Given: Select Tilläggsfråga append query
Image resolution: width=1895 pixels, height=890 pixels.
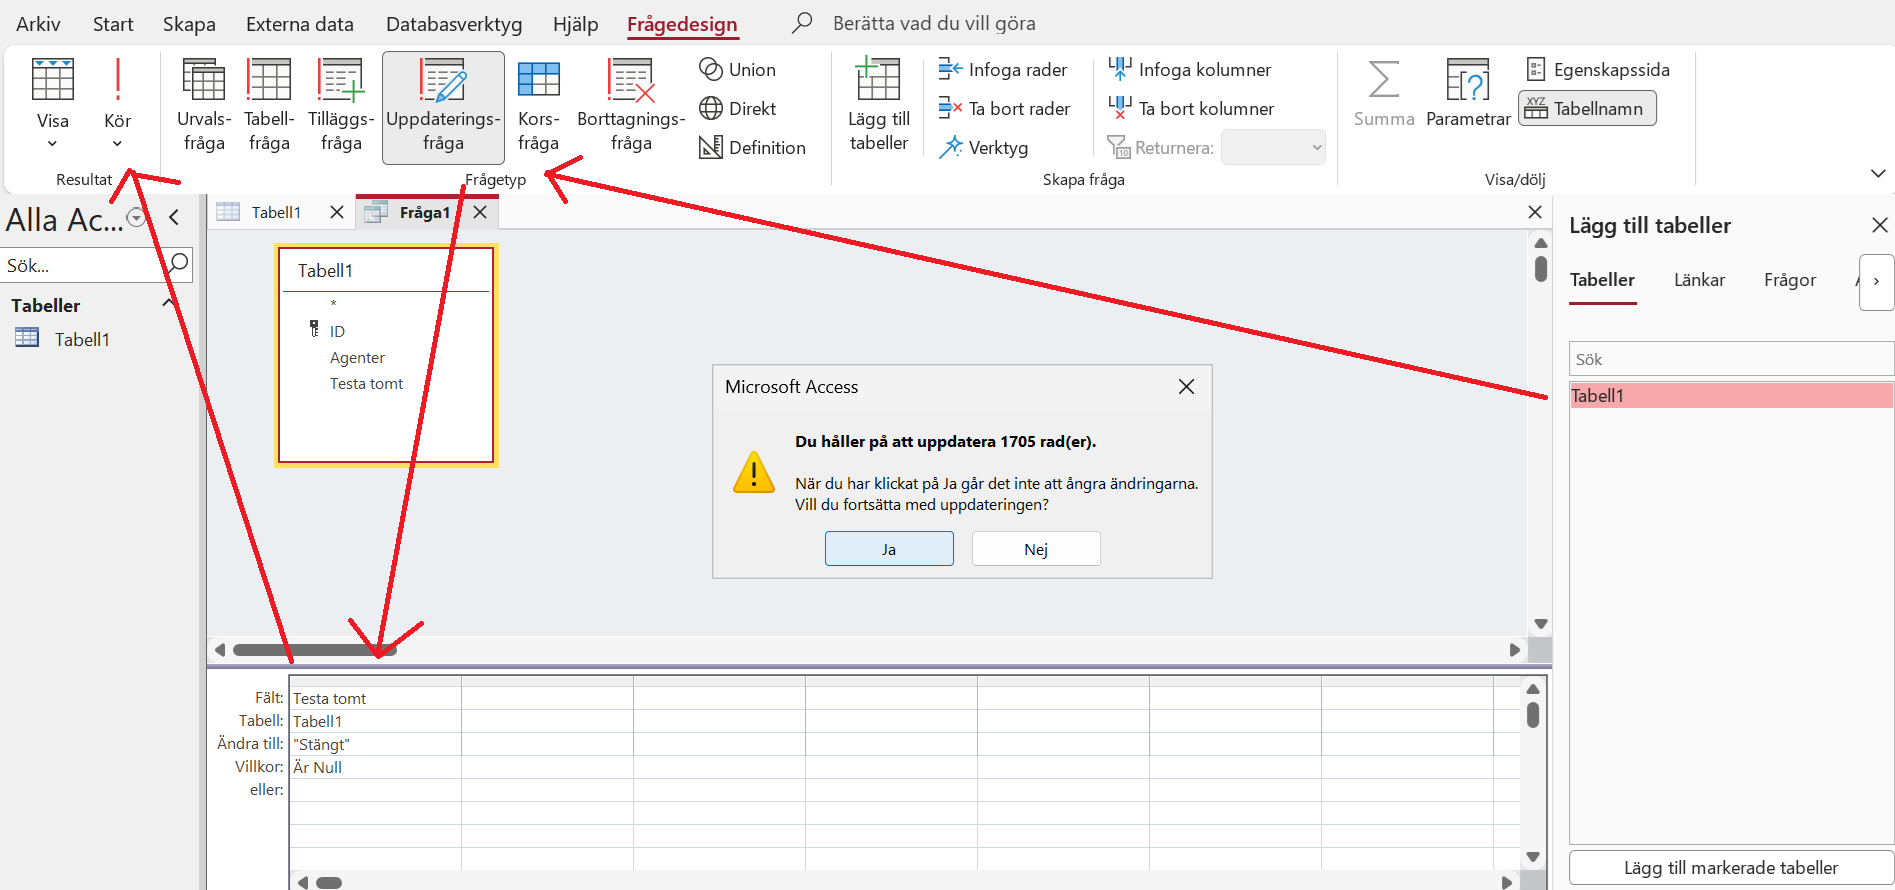Looking at the screenshot, I should pos(341,106).
